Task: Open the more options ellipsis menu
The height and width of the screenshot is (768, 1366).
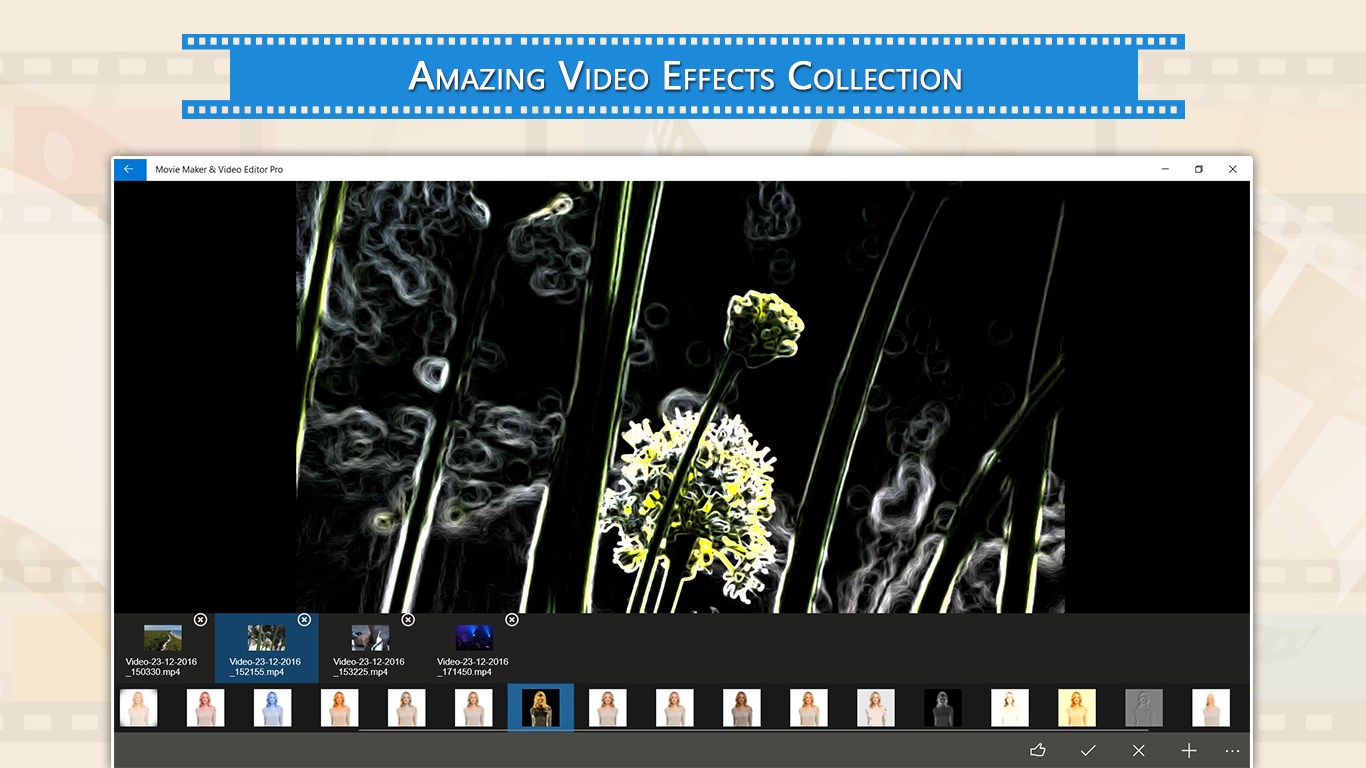Action: 1232,750
